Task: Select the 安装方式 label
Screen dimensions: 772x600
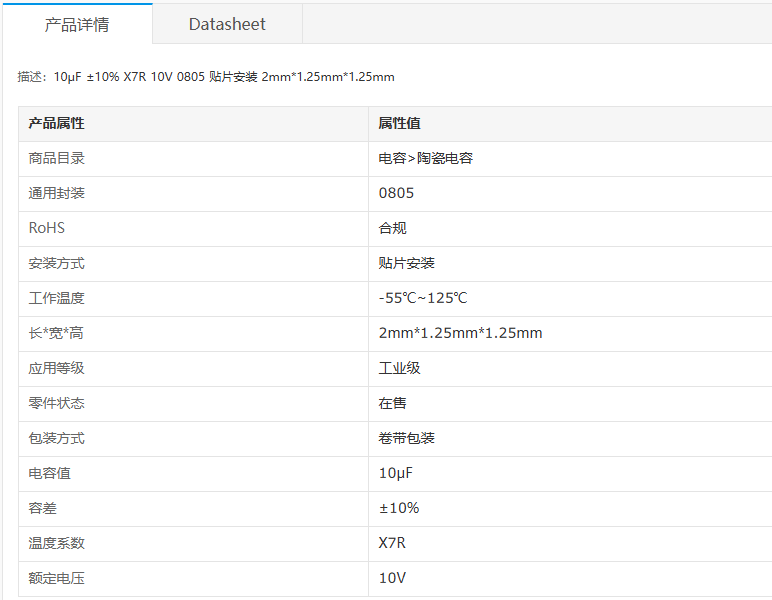Action: 56,263
